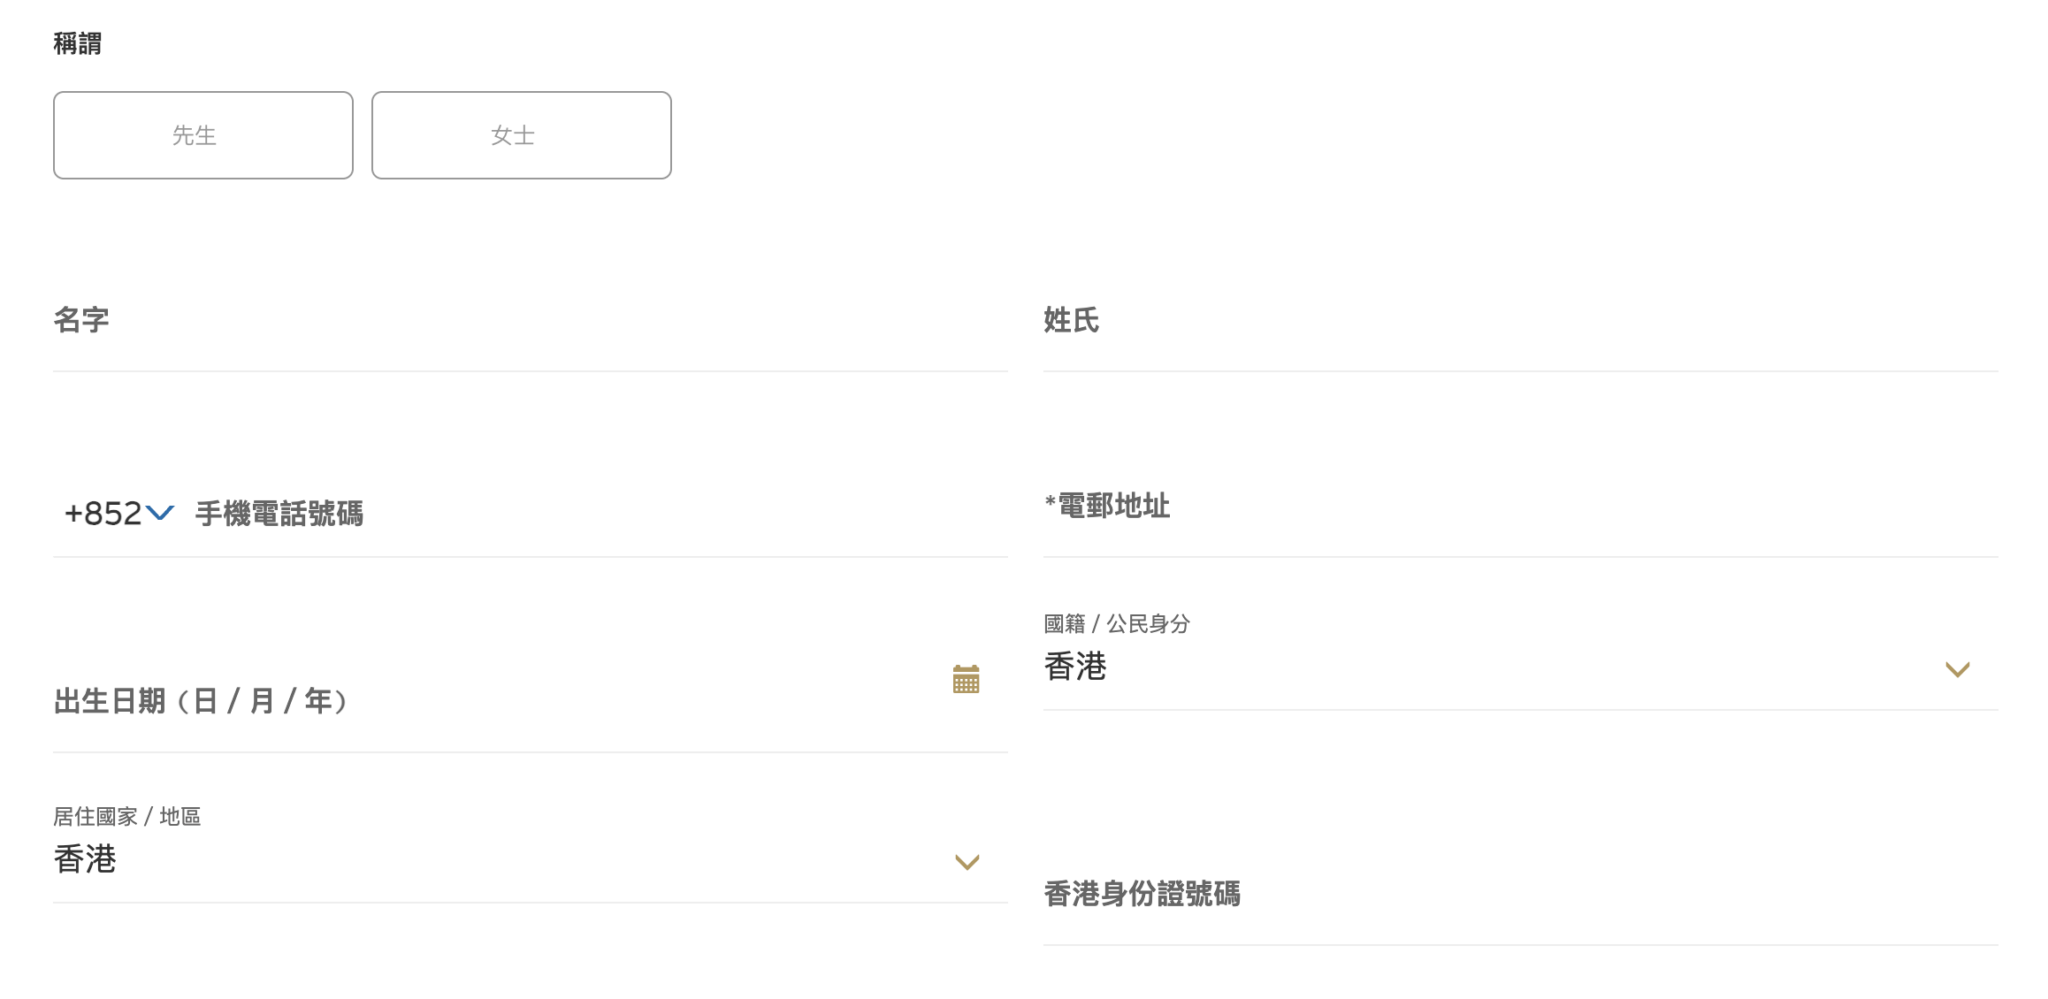Select the 先生 title option

tap(203, 135)
